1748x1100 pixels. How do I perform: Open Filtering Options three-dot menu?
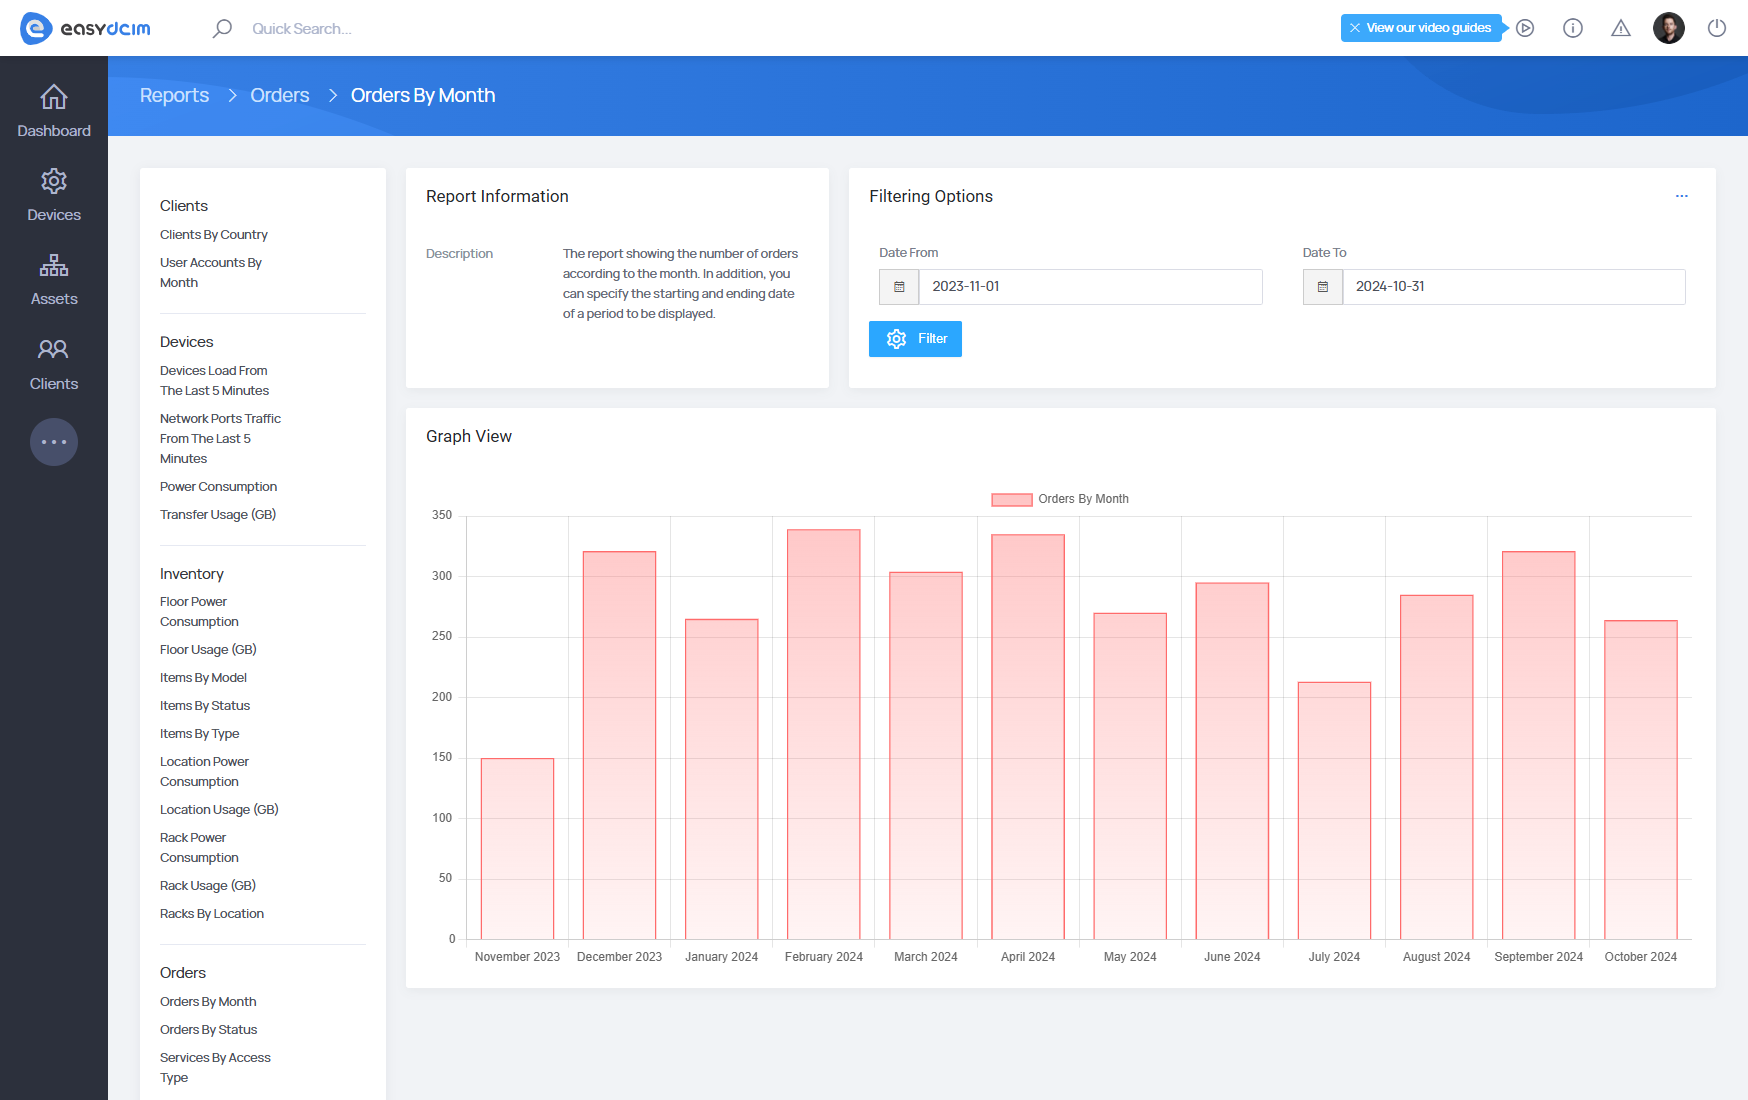pyautogui.click(x=1681, y=196)
